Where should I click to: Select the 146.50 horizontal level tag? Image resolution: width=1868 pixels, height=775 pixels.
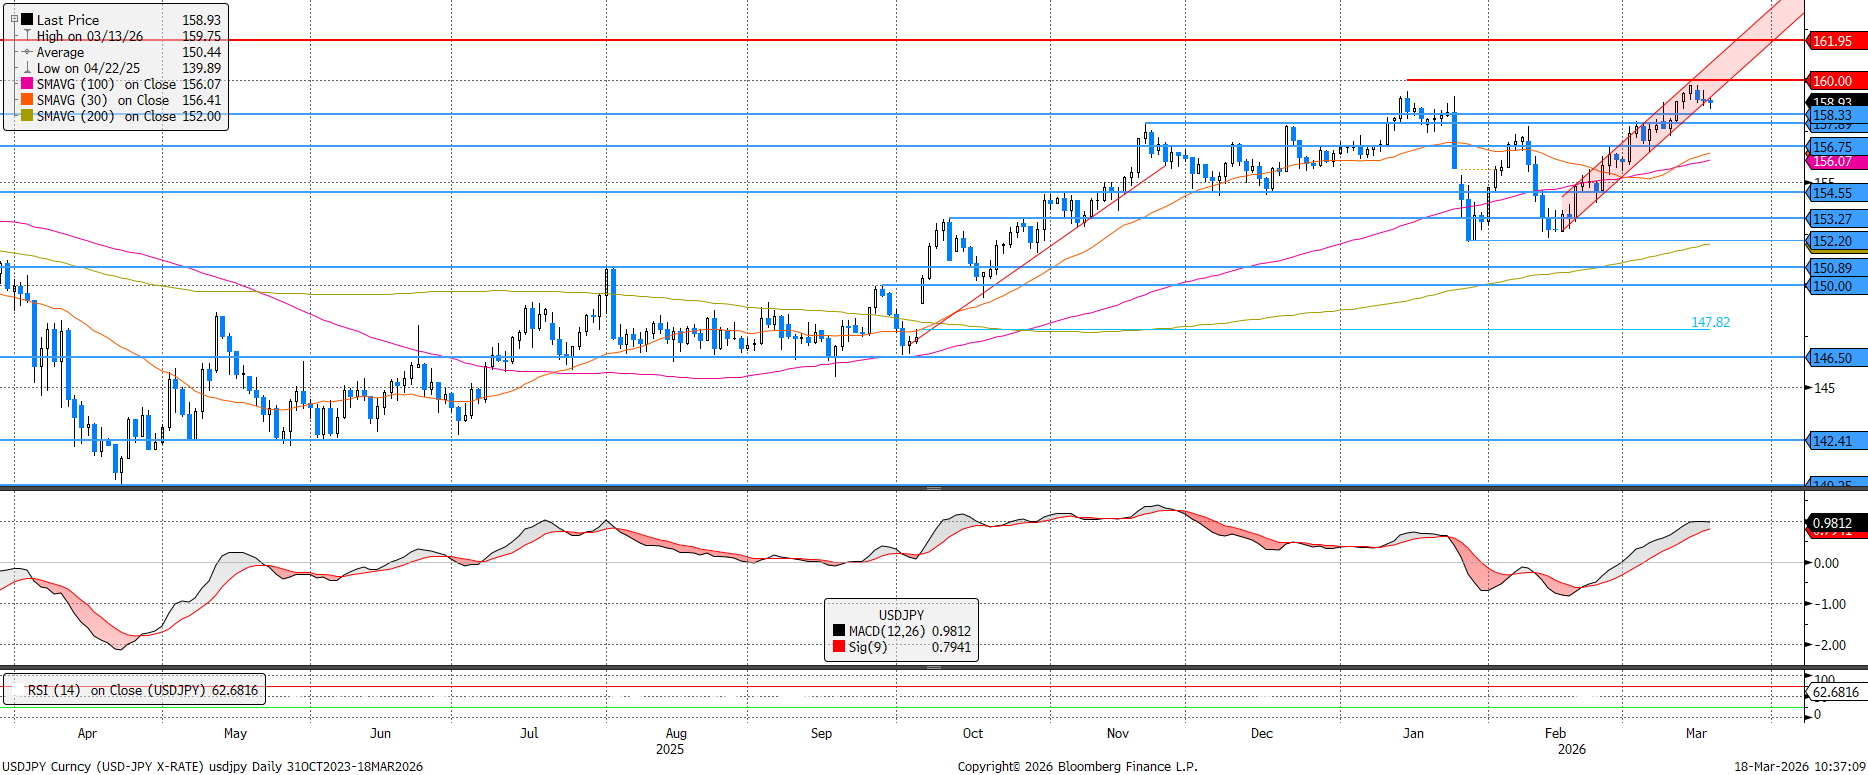[x=1837, y=358]
